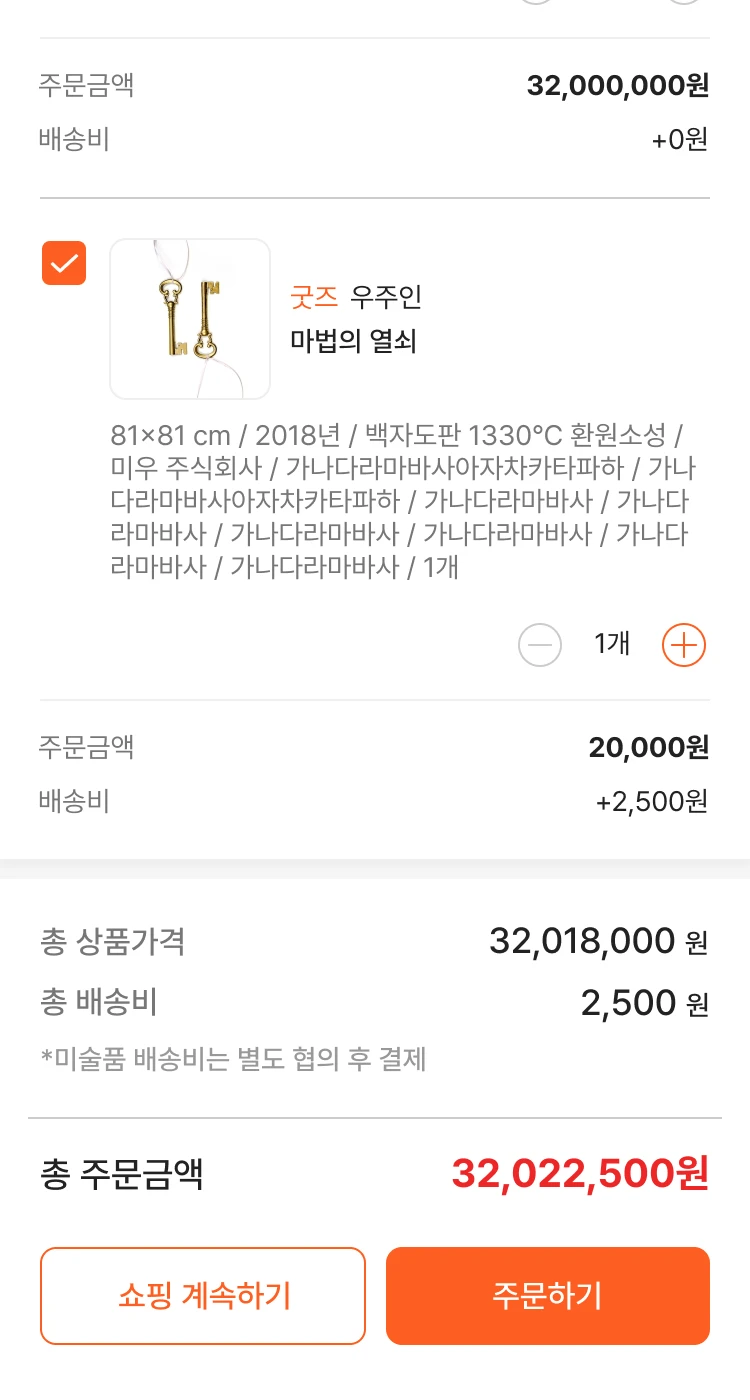Tap the +0원 shipping fee
This screenshot has height=1400, width=750.
(x=679, y=139)
